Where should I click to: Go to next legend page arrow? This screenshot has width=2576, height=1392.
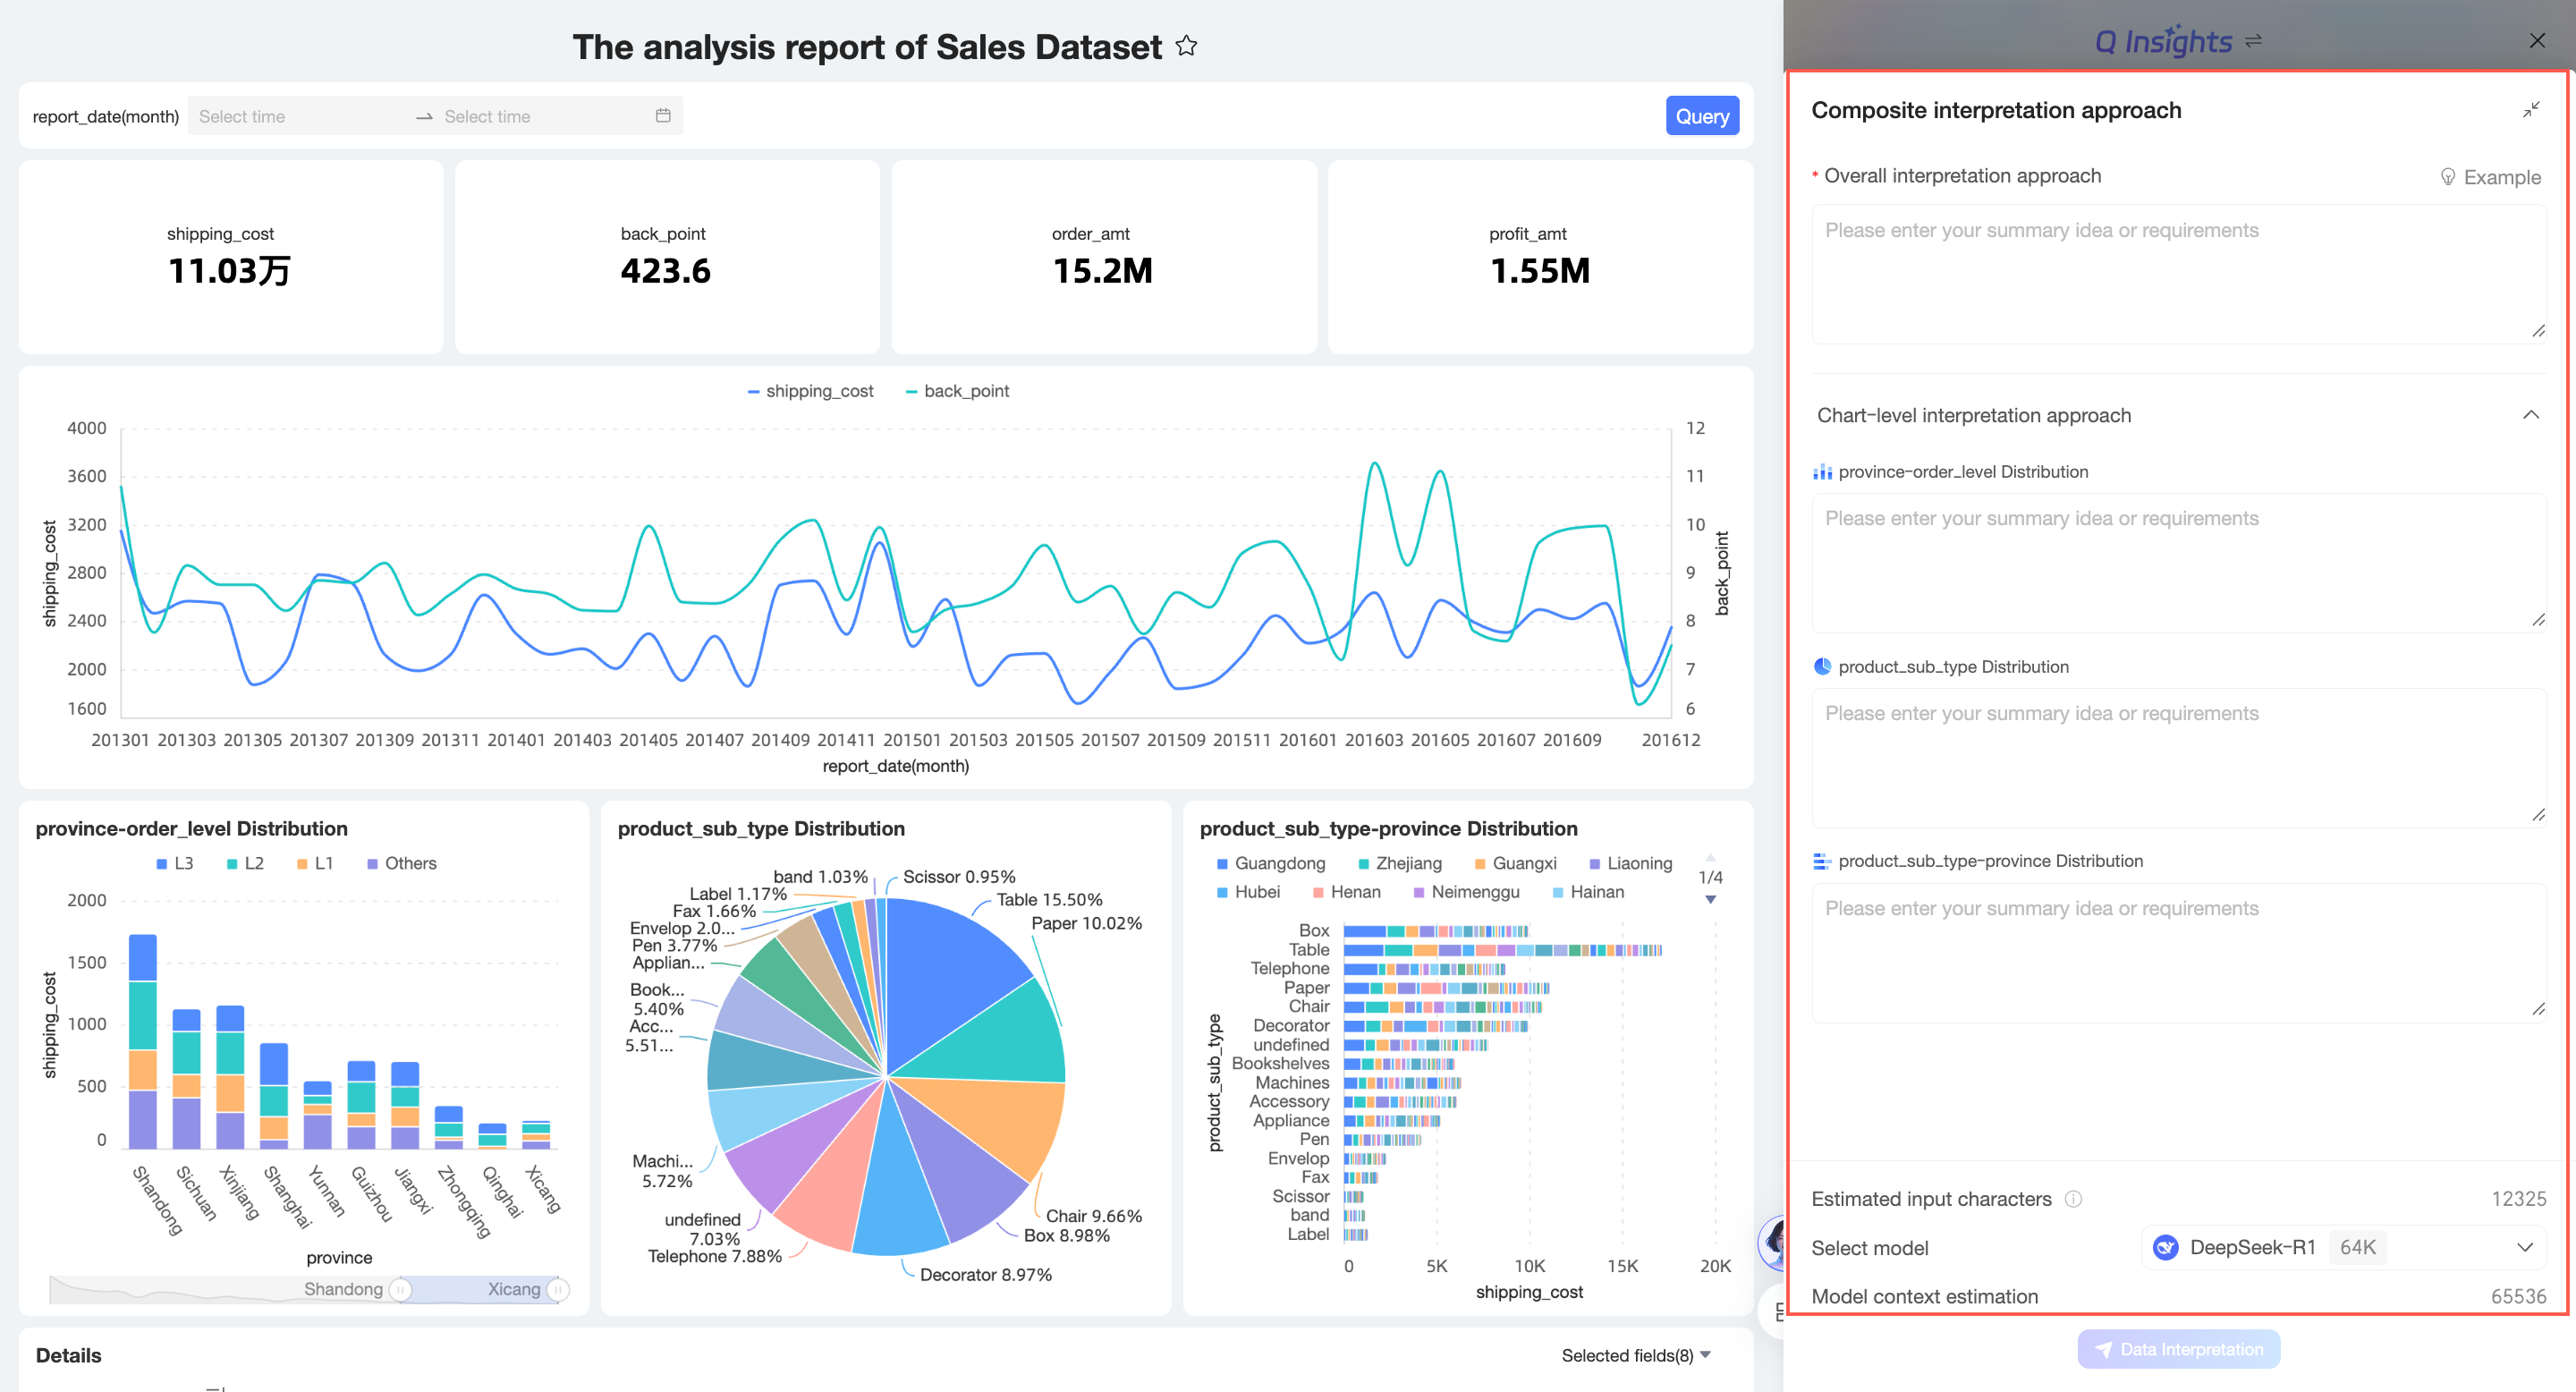click(1711, 900)
